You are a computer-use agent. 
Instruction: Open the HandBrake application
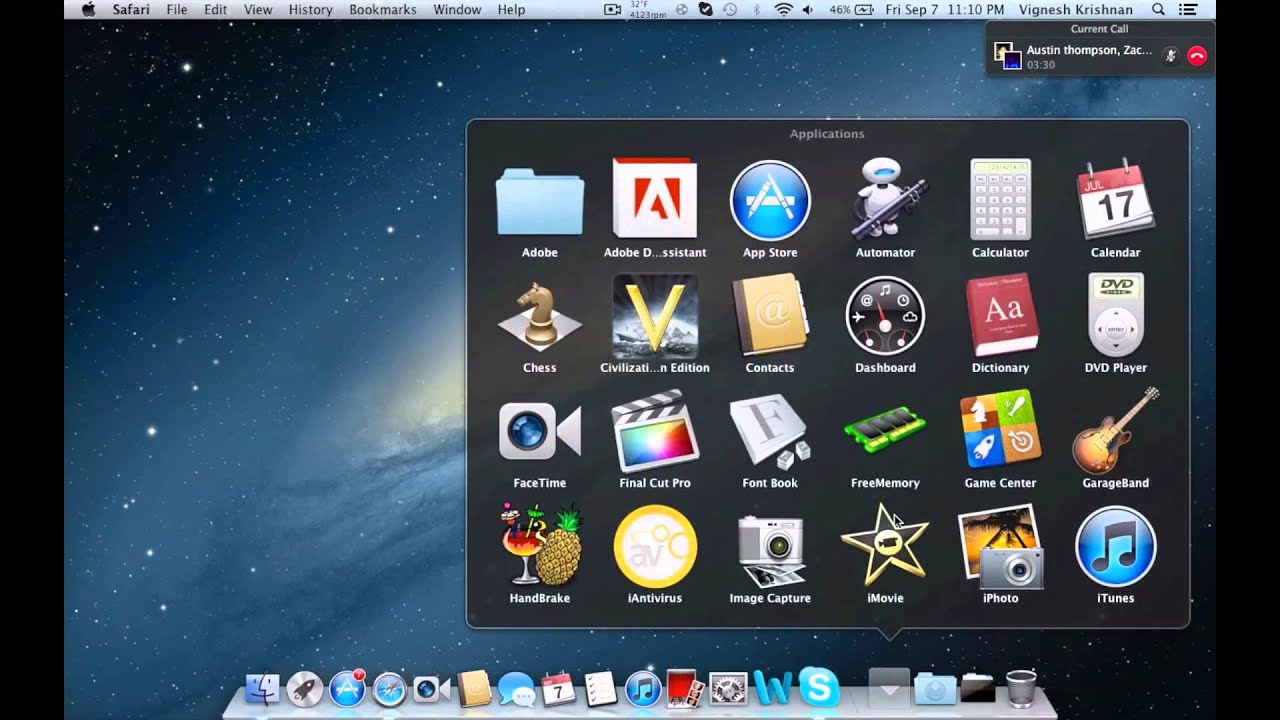click(539, 546)
